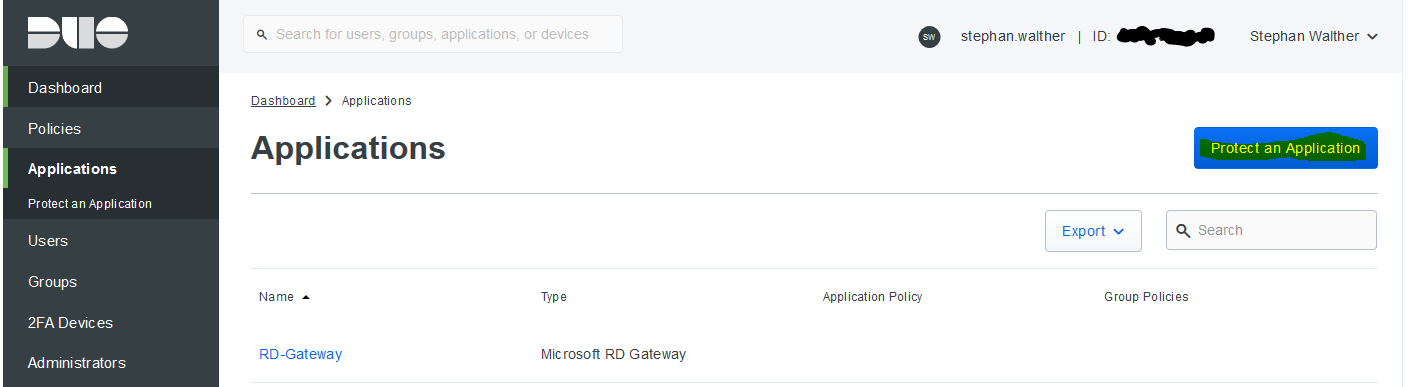Open the RD-Gateway application link

point(300,354)
